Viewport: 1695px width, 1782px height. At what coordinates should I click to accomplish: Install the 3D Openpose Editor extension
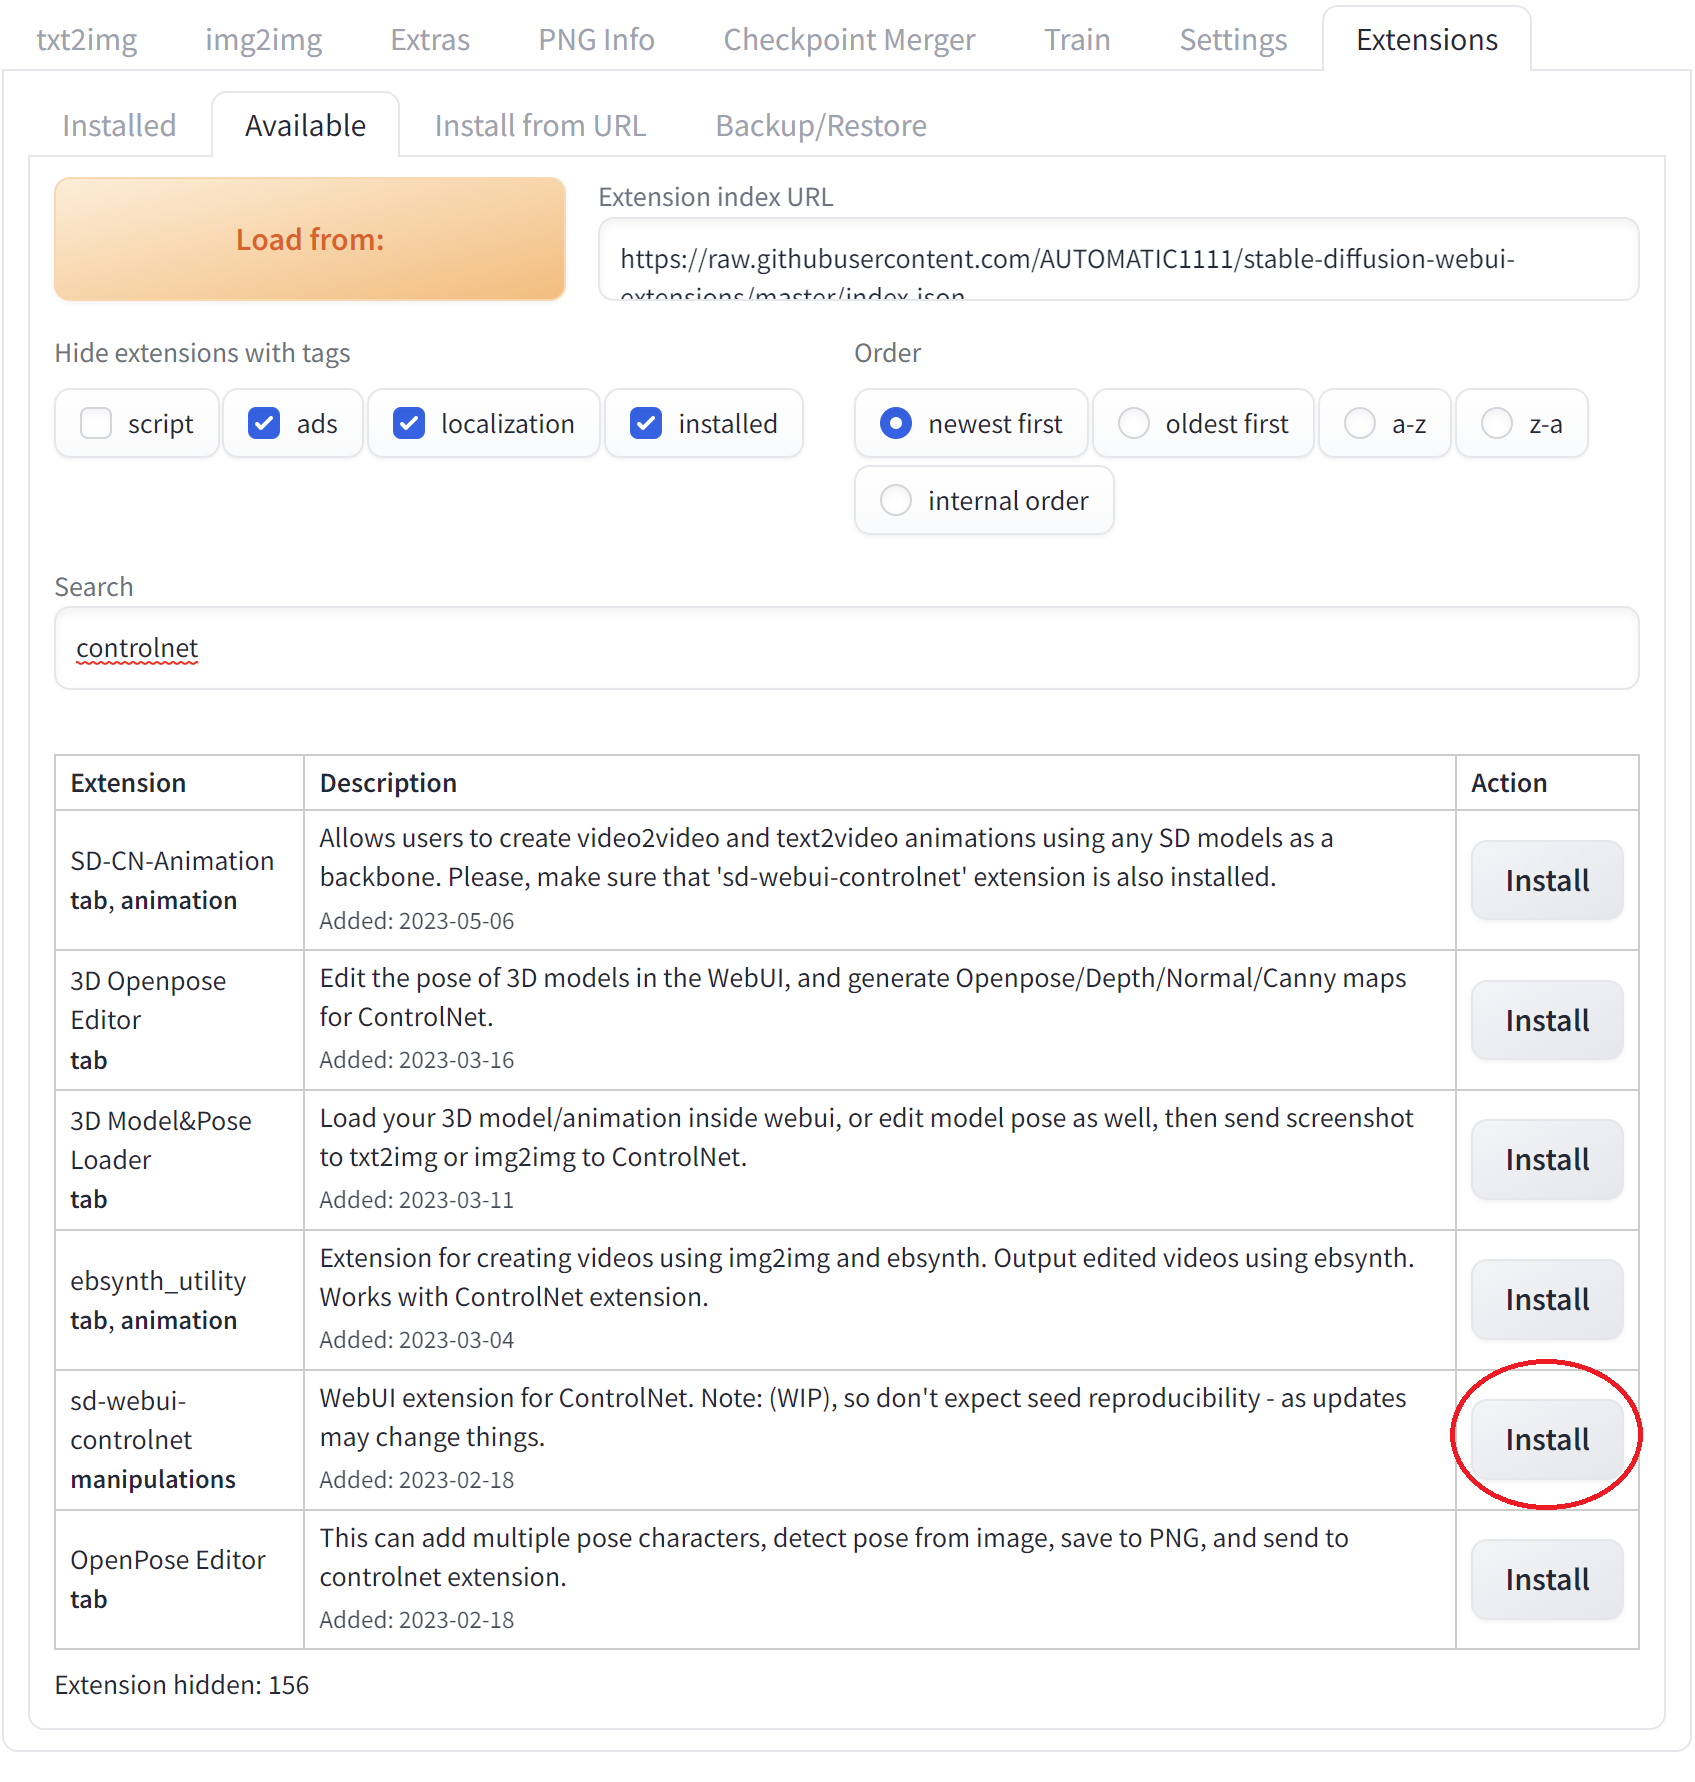coord(1546,1020)
